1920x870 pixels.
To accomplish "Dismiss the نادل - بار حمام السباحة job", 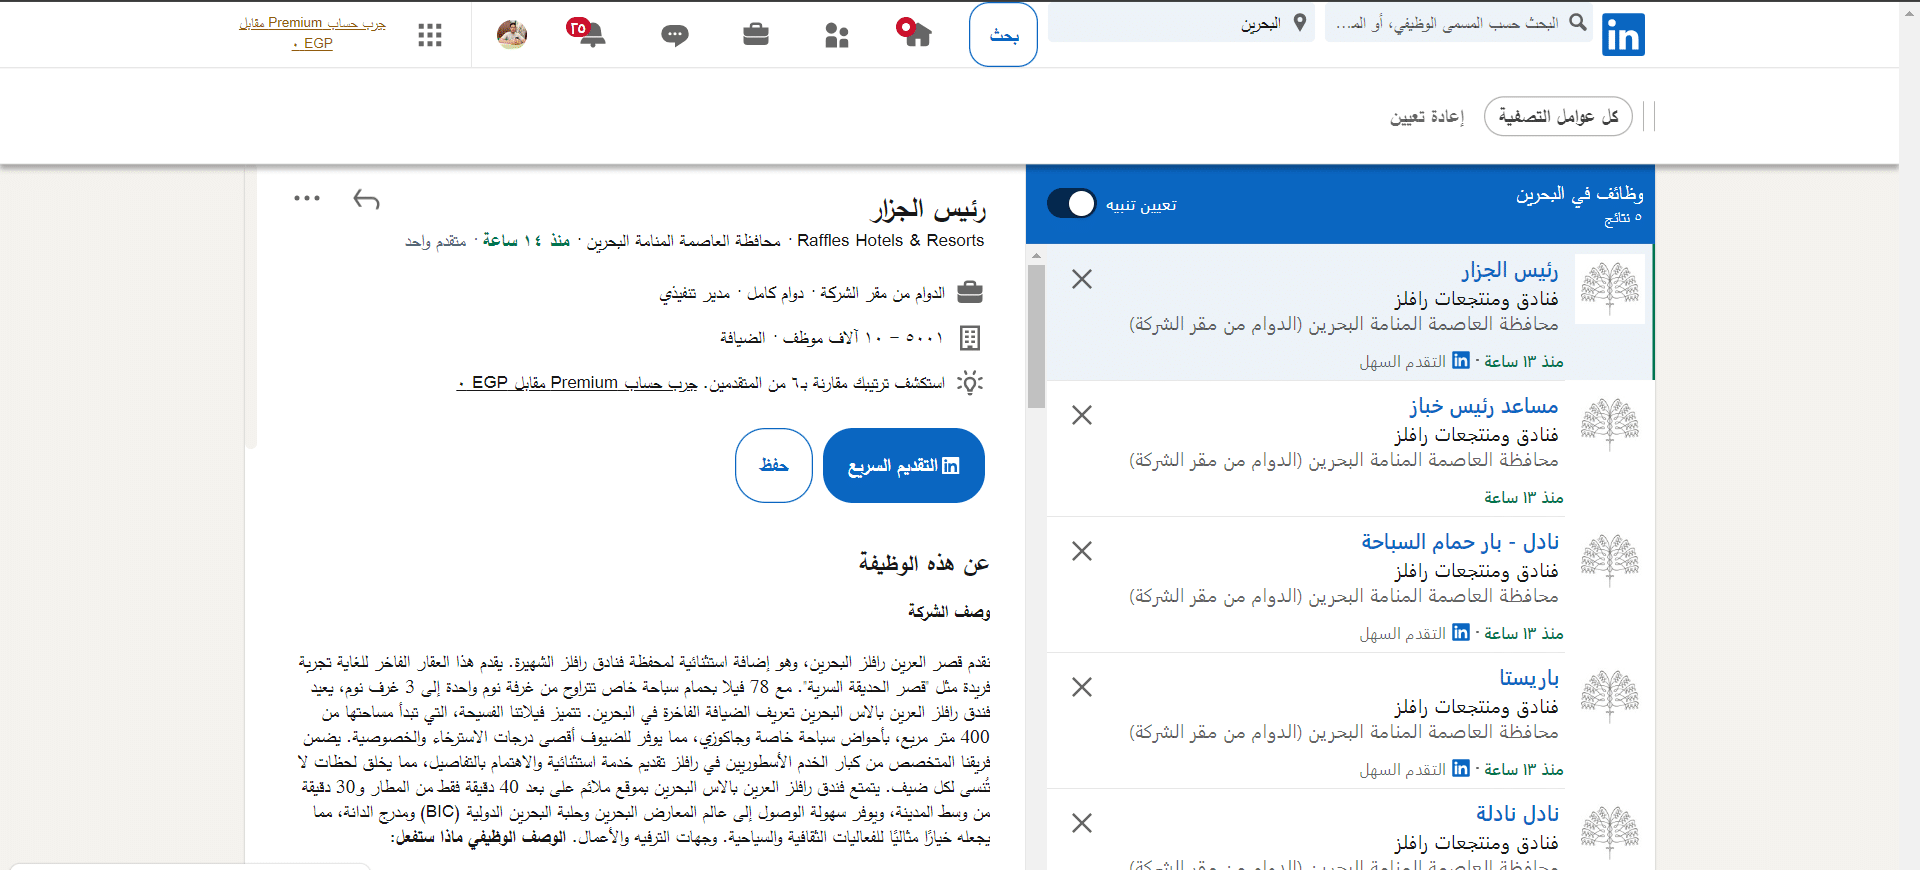I will [1082, 551].
